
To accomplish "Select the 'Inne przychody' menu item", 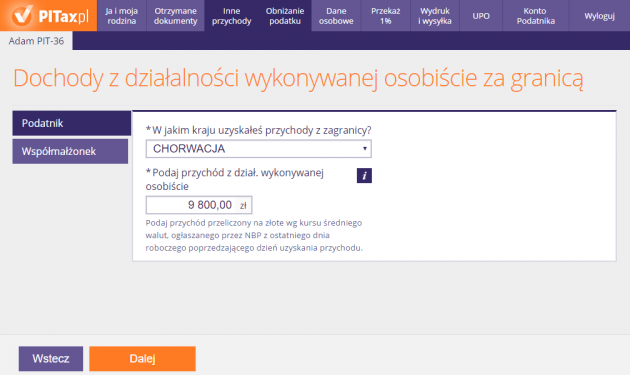I will click(x=231, y=16).
